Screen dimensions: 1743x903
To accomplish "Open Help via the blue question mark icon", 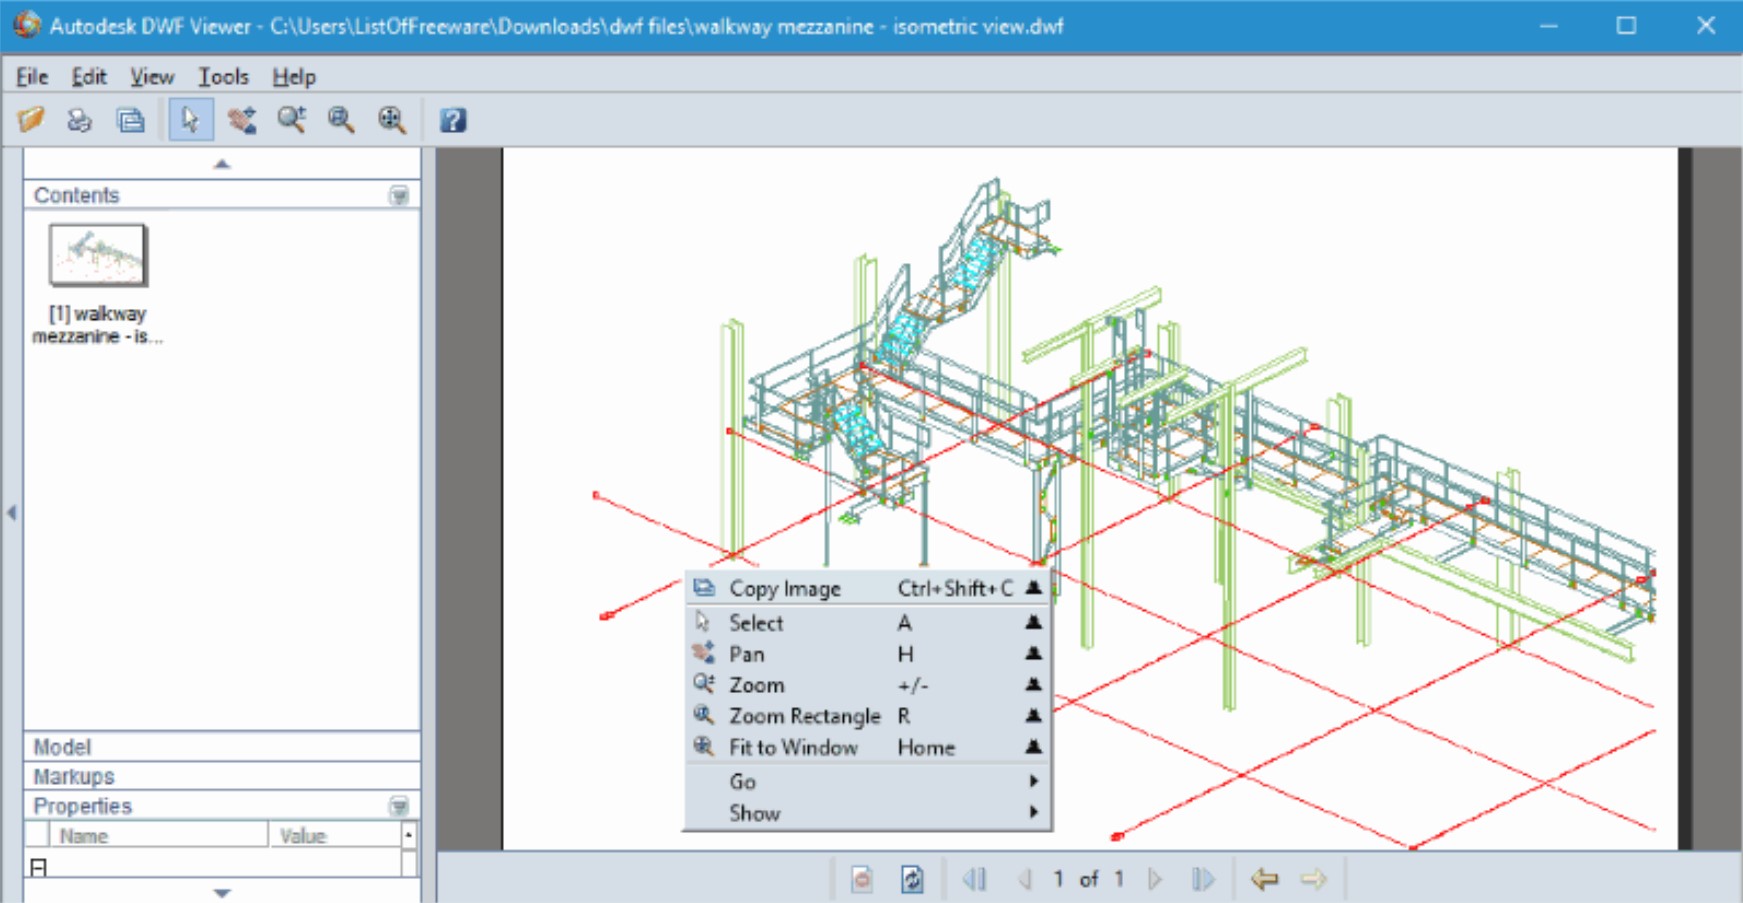I will pos(453,120).
